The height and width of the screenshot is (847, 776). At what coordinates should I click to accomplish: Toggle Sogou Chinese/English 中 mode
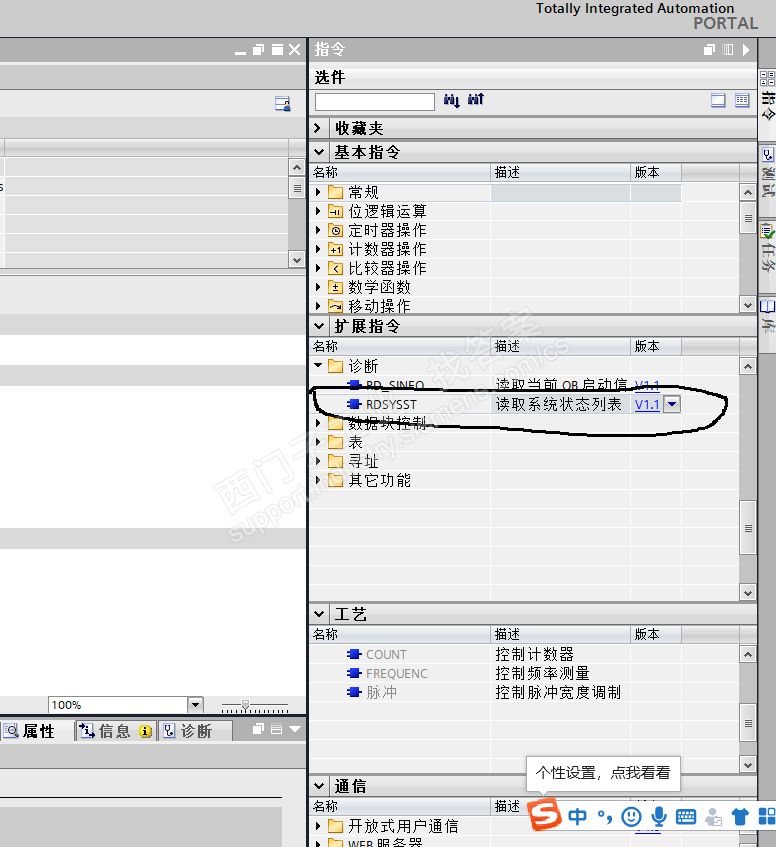coord(577,817)
